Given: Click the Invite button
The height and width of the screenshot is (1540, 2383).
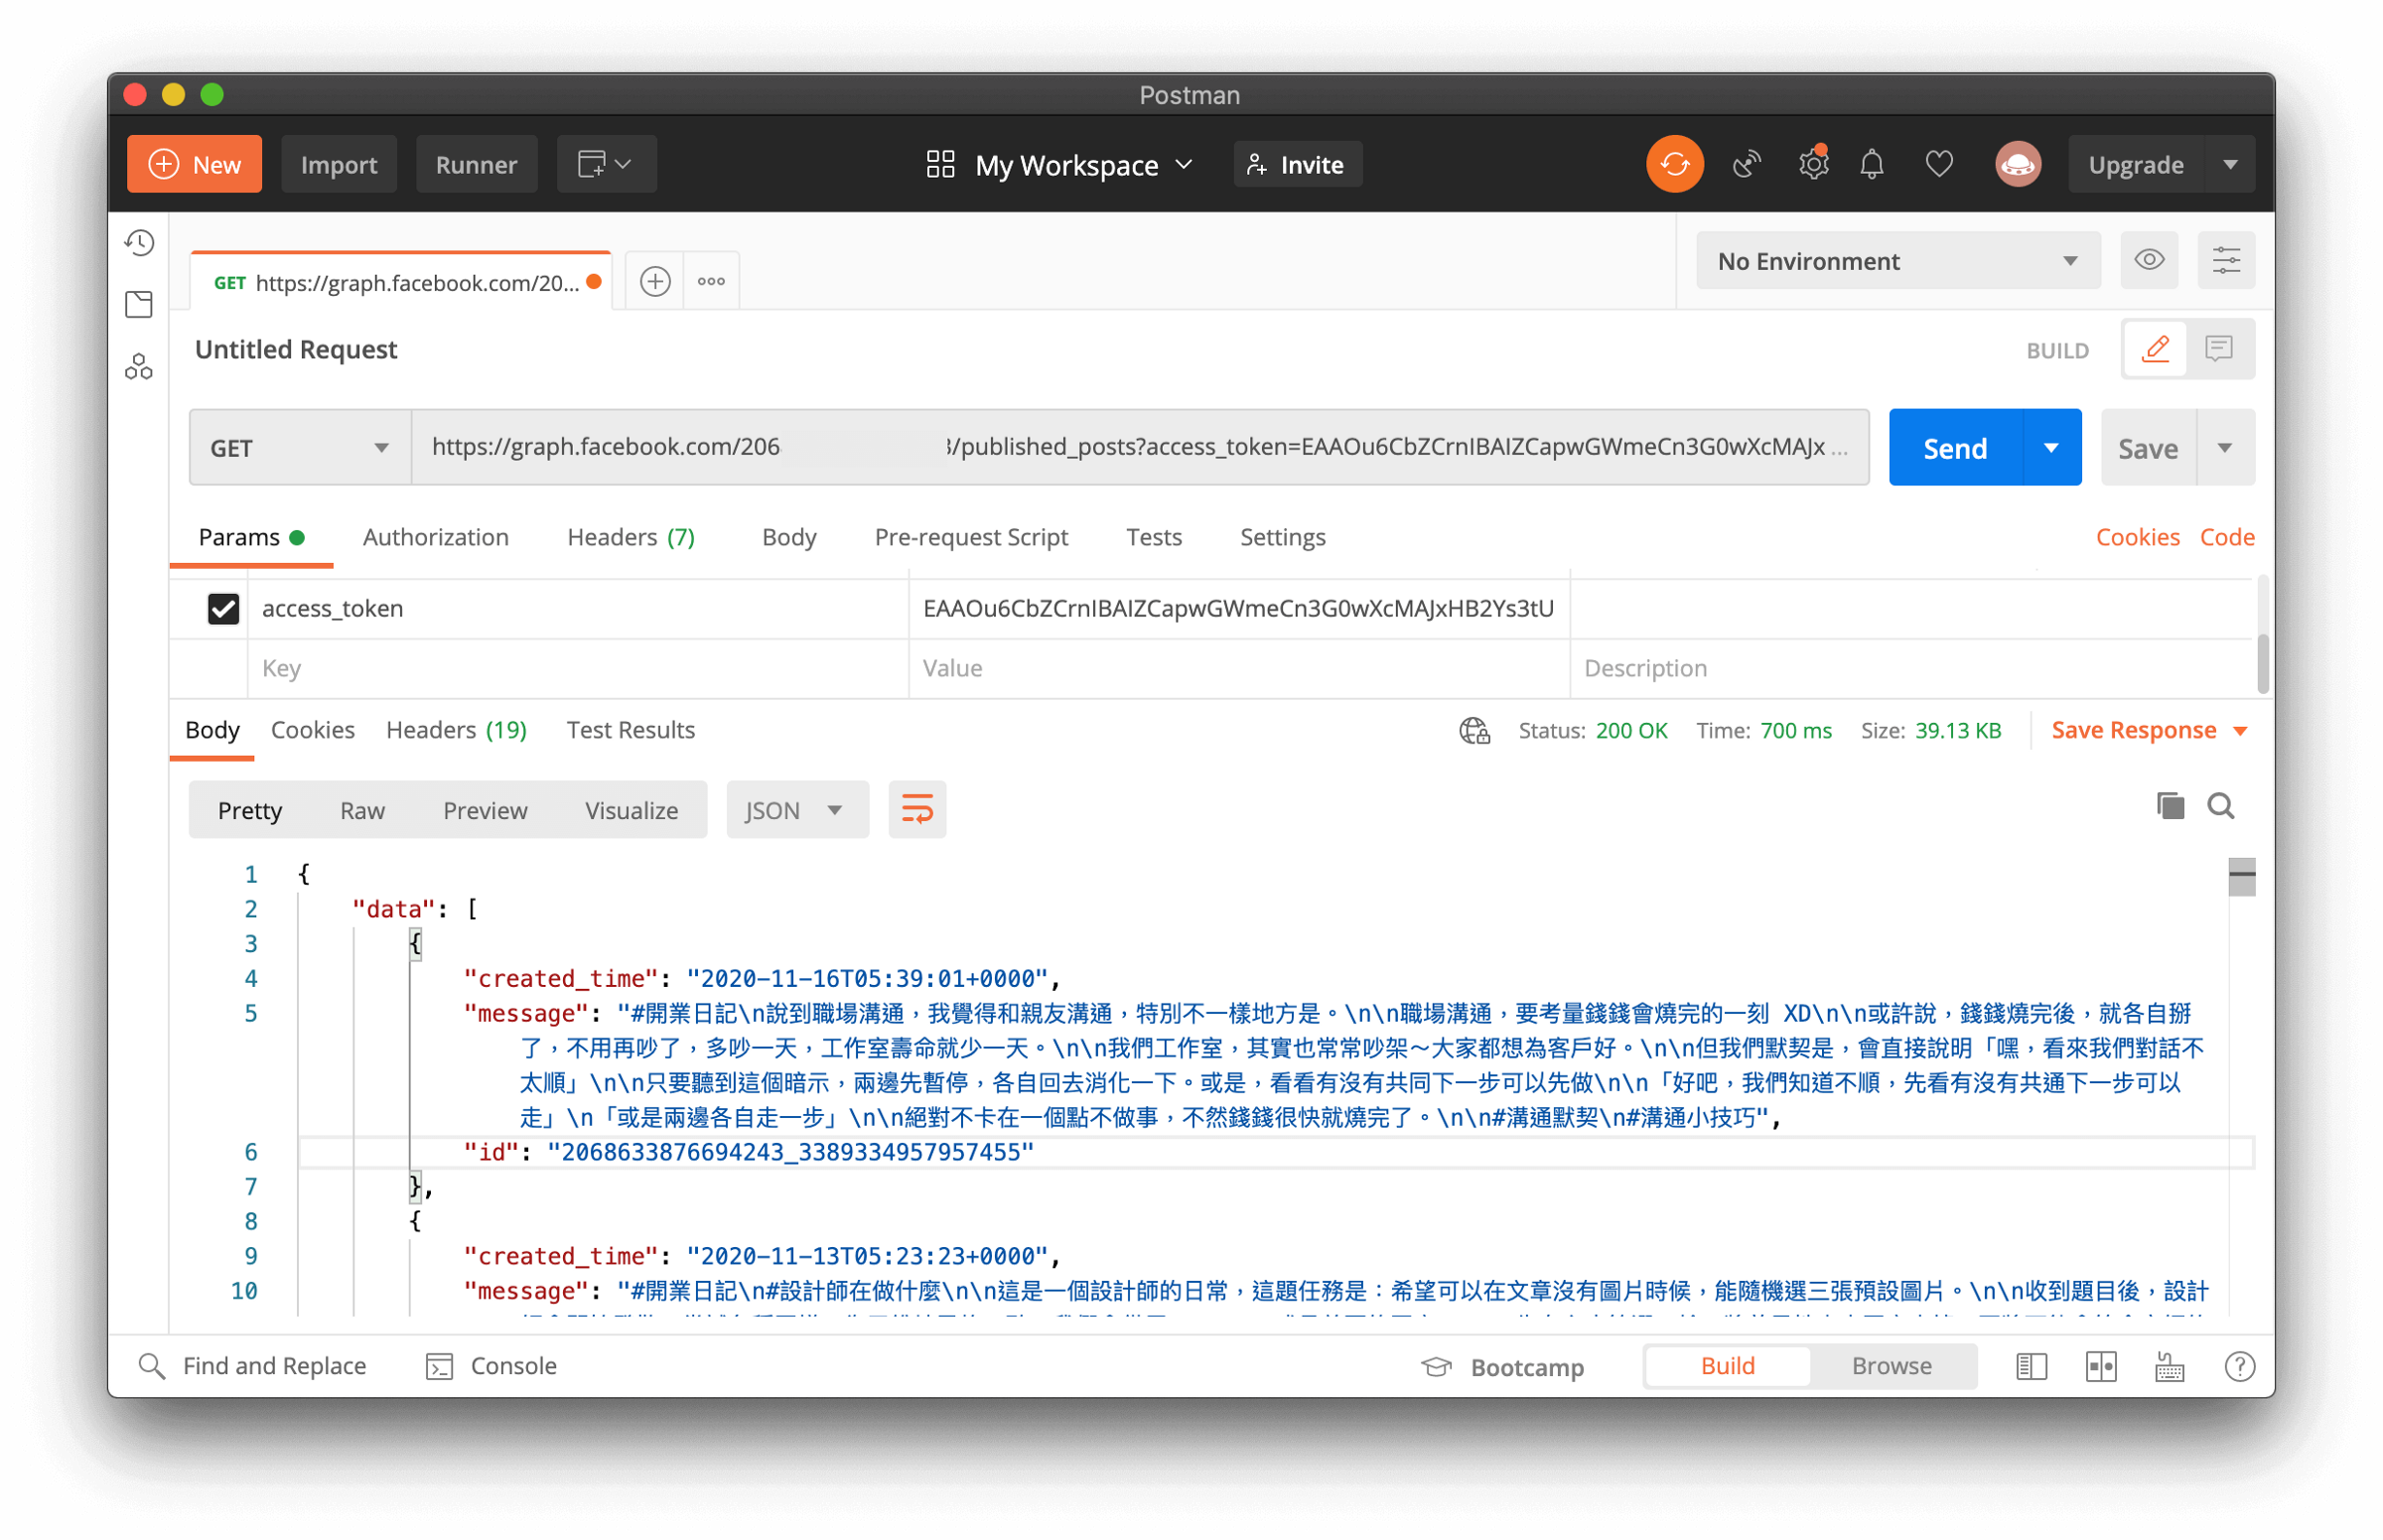Looking at the screenshot, I should (1297, 164).
